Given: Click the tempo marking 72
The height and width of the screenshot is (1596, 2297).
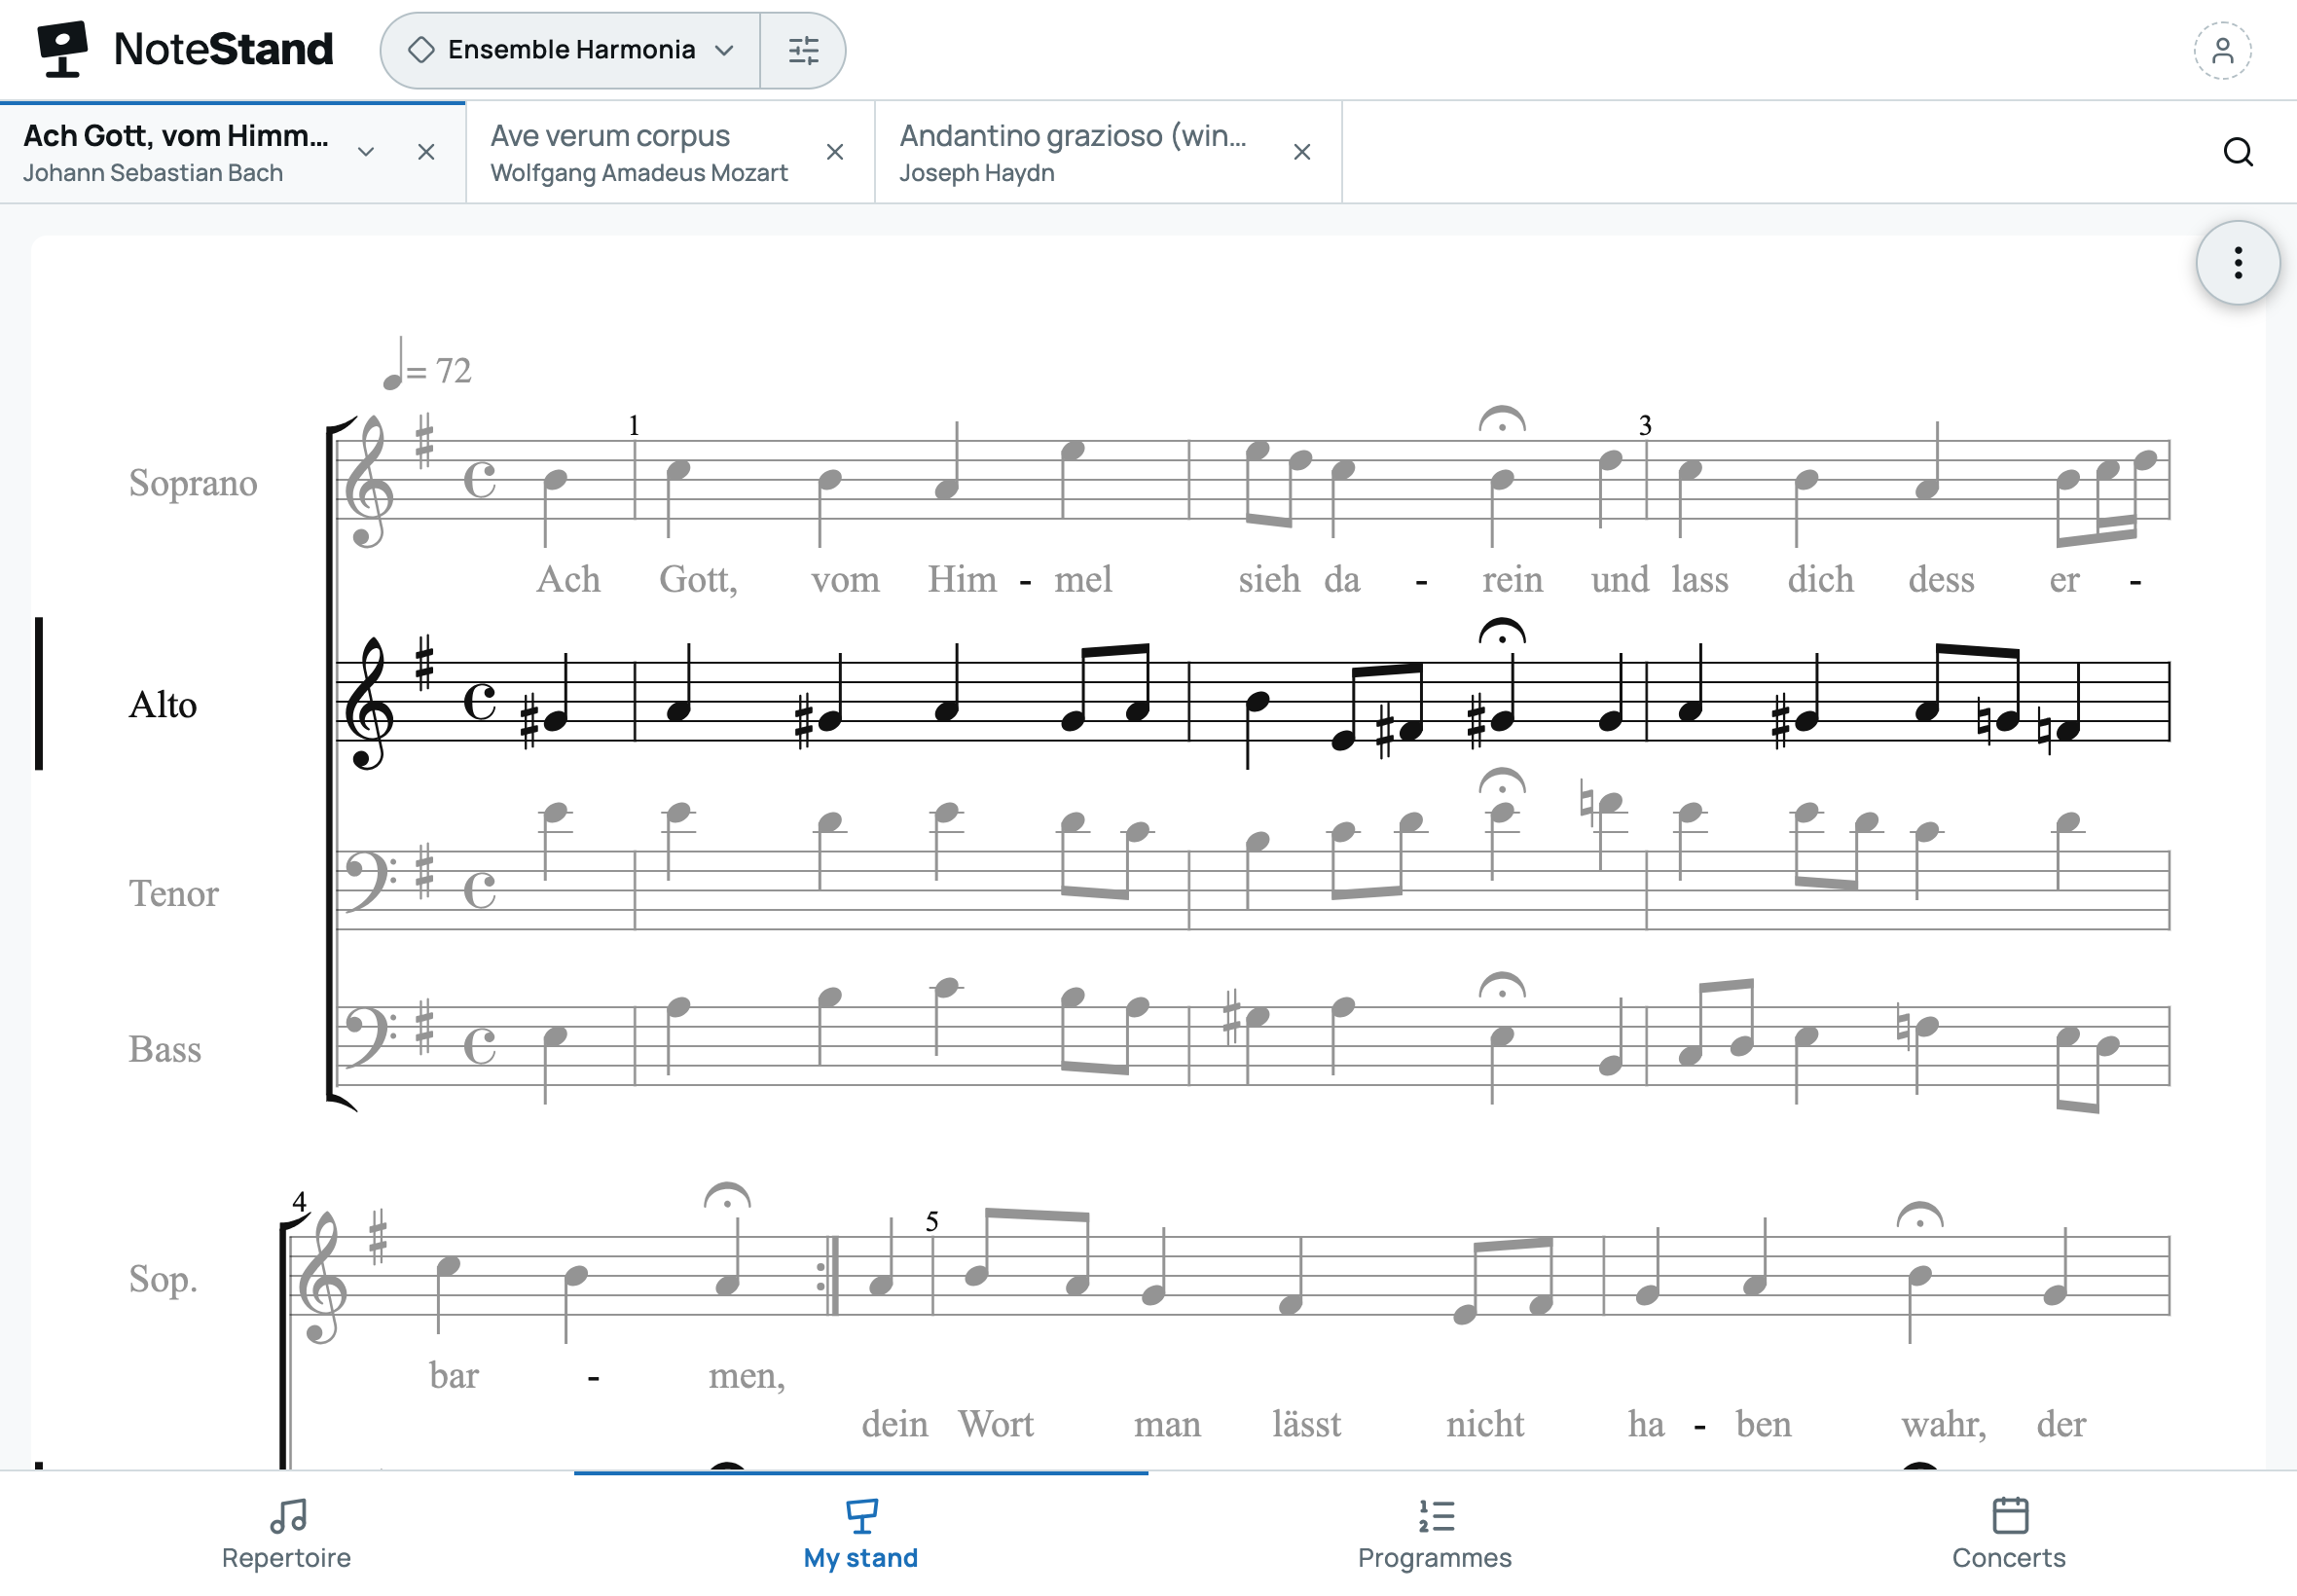Looking at the screenshot, I should click(x=427, y=365).
